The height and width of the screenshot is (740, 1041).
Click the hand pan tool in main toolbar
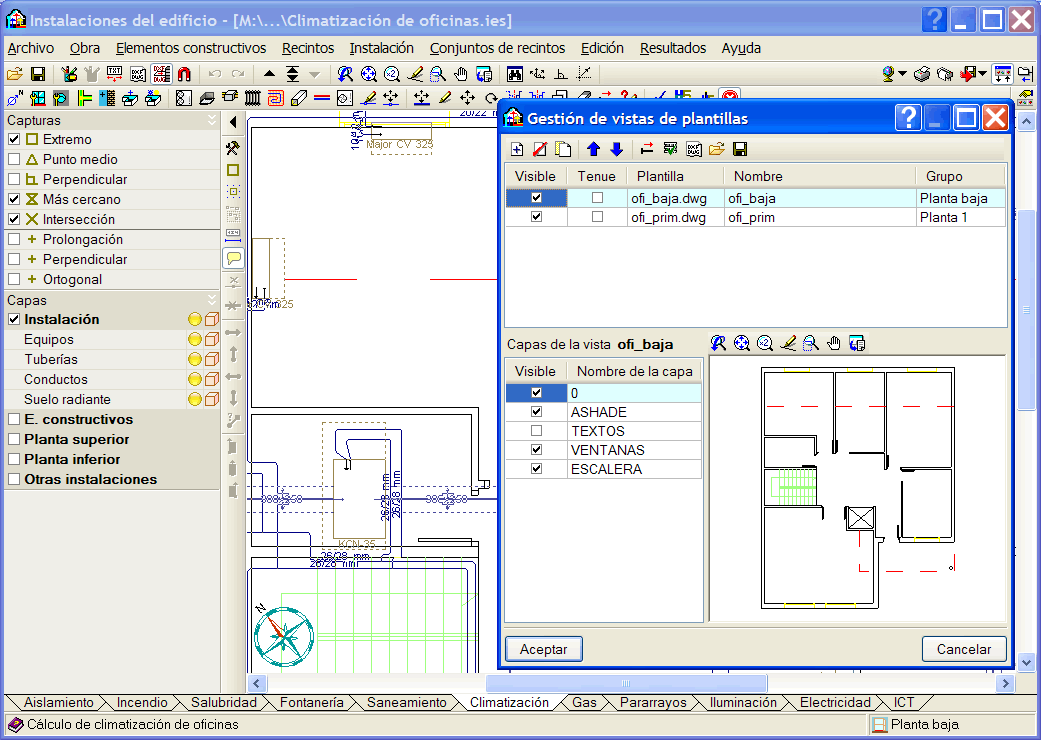461,74
